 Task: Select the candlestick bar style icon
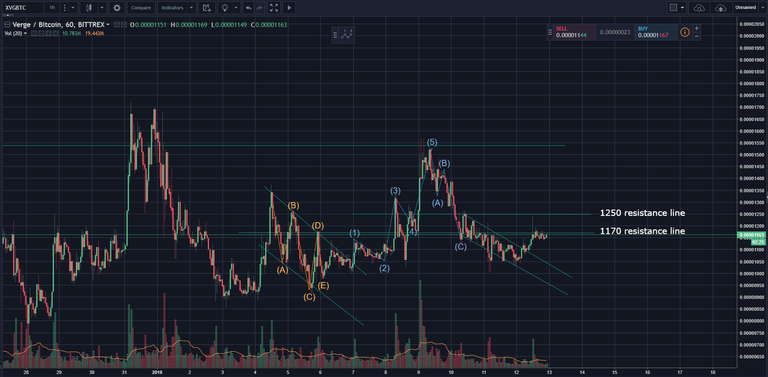coord(89,8)
